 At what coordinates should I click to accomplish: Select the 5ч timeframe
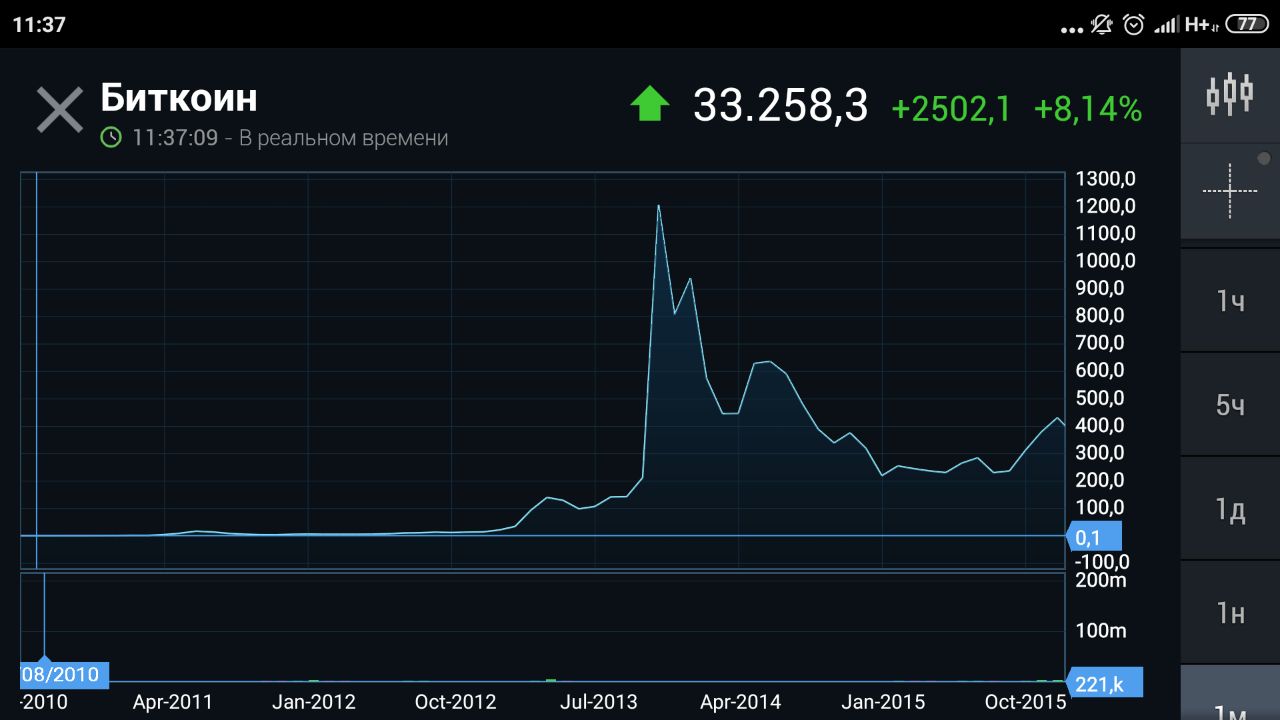[1230, 404]
